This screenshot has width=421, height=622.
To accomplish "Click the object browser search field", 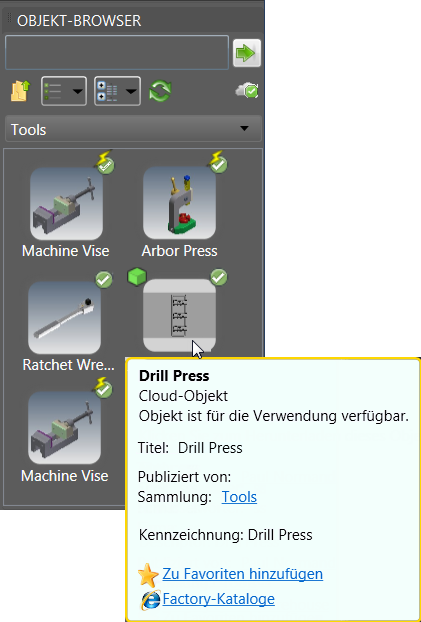I will [117, 53].
